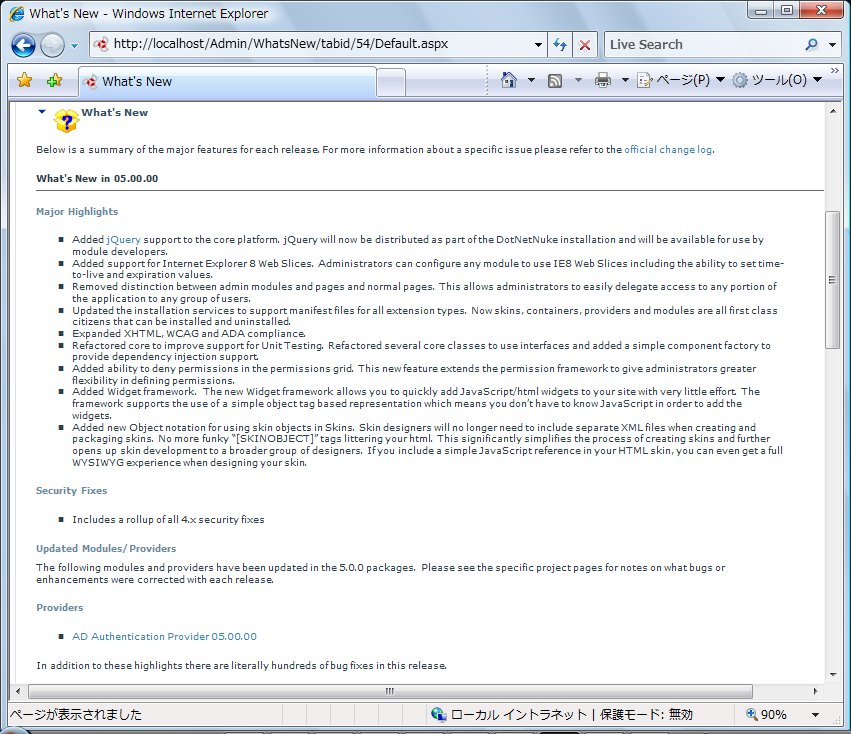The height and width of the screenshot is (734, 851).
Task: Click the browser Forward arrow button
Action: click(52, 45)
